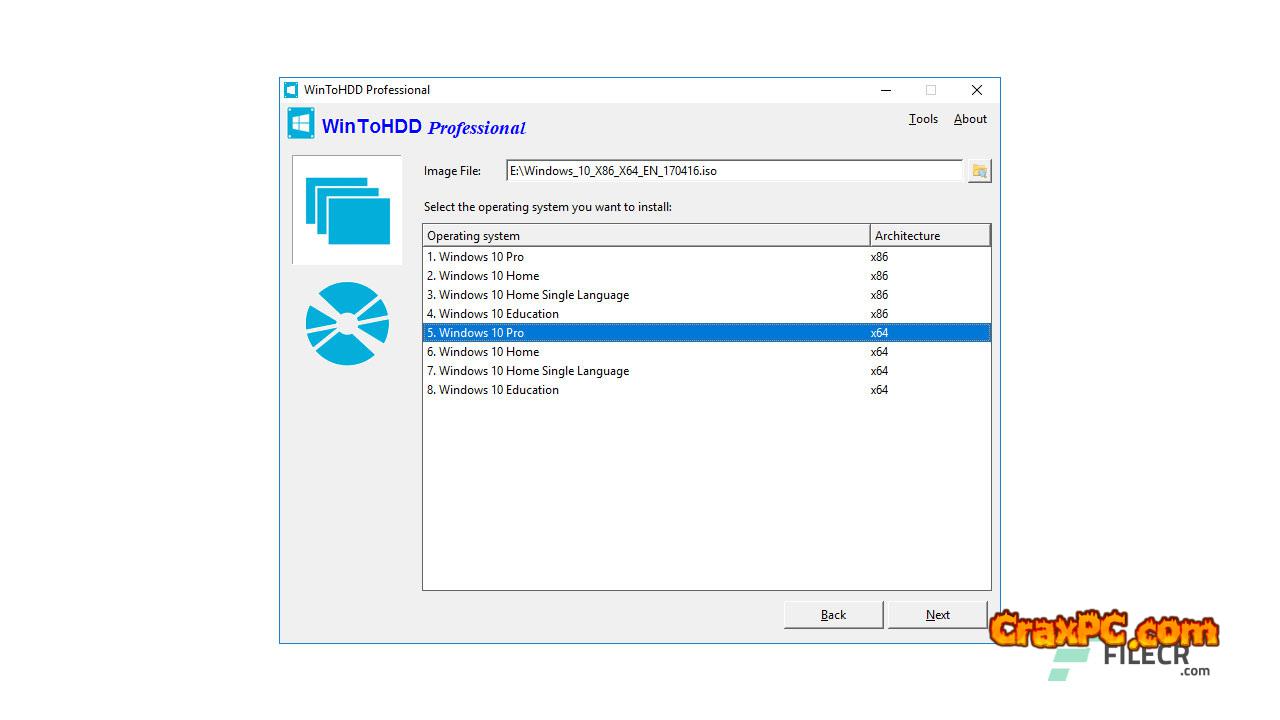Go to the next step with Next

938,615
